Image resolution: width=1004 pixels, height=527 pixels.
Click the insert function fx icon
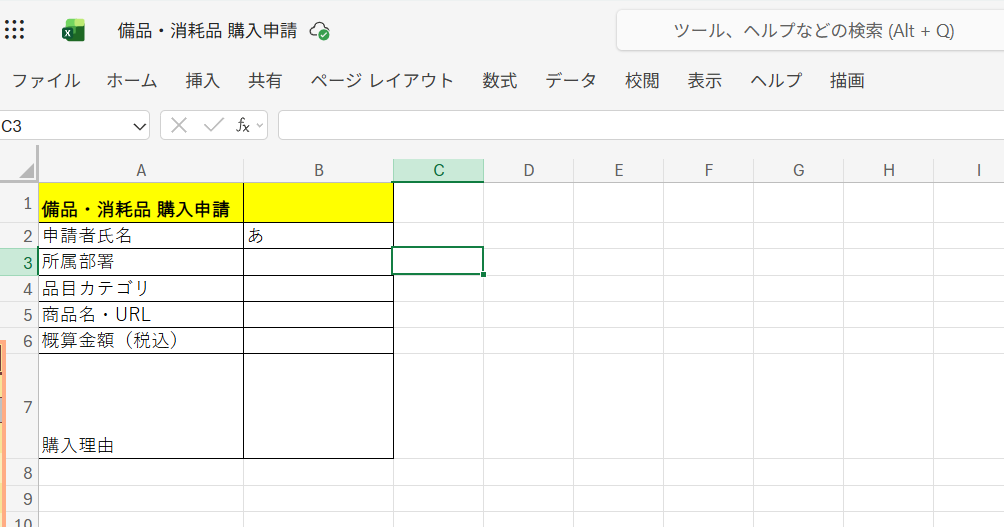tap(242, 125)
